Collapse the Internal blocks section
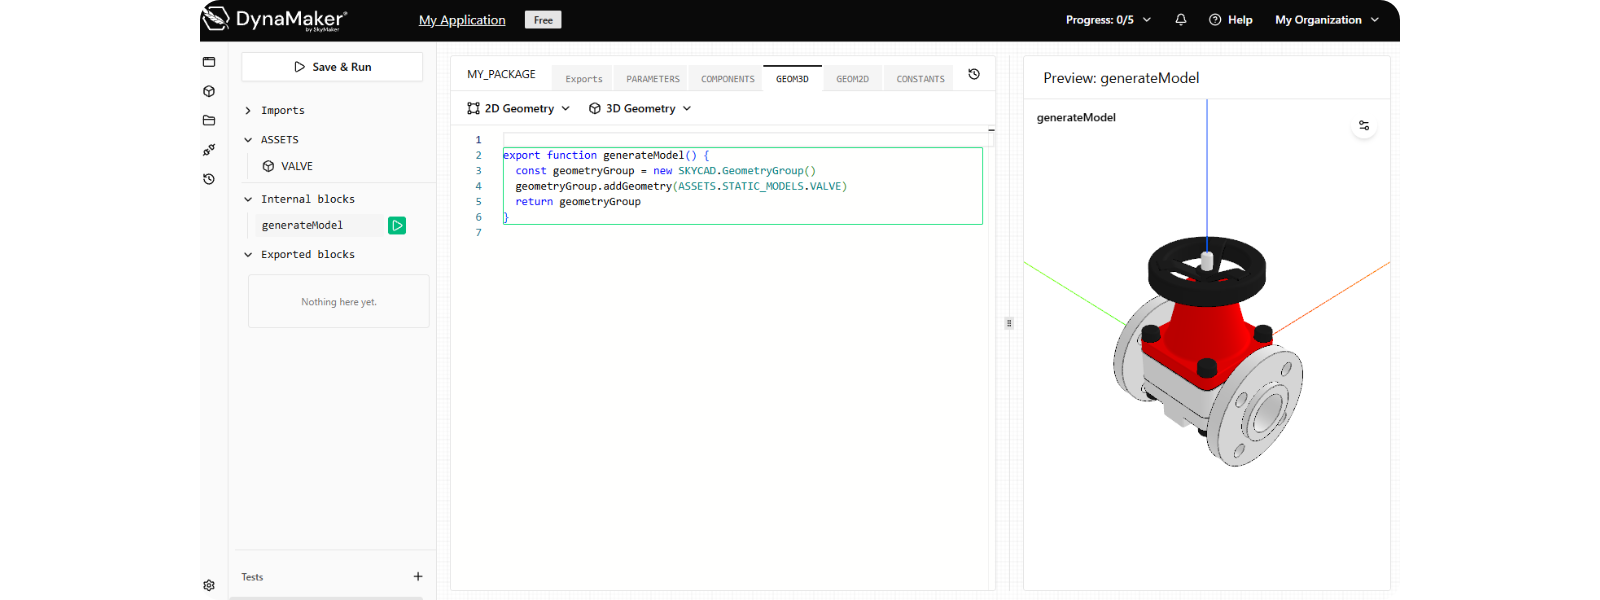Screen dimensions: 1600x600 (248, 200)
